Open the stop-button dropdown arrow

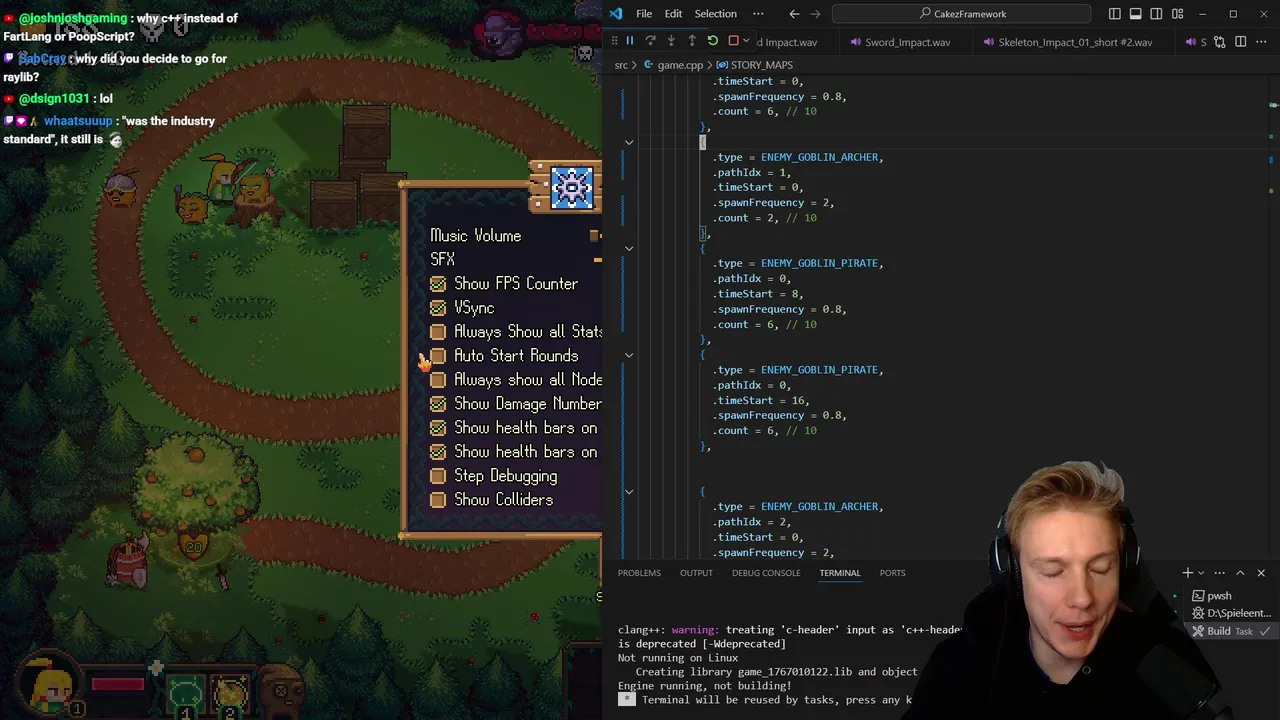pyautogui.click(x=745, y=41)
